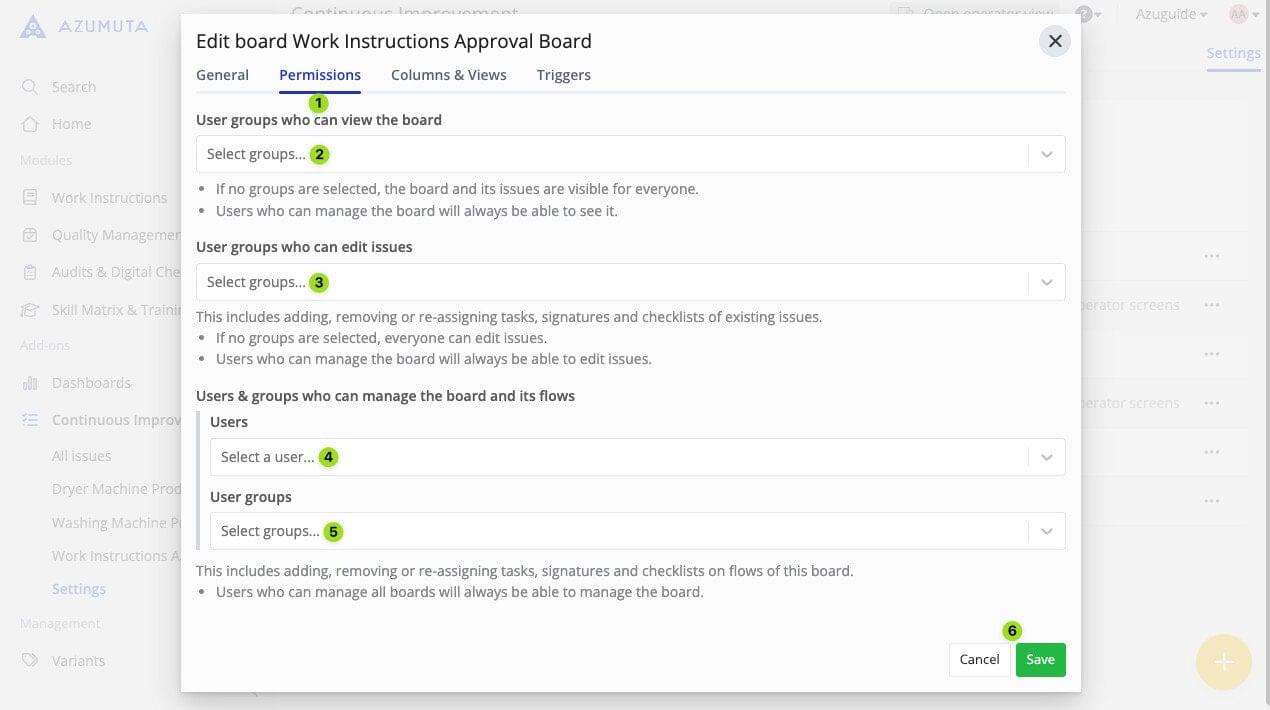Screen dimensions: 1270x710
Task: Go to the Triggers tab
Action: click(x=563, y=75)
